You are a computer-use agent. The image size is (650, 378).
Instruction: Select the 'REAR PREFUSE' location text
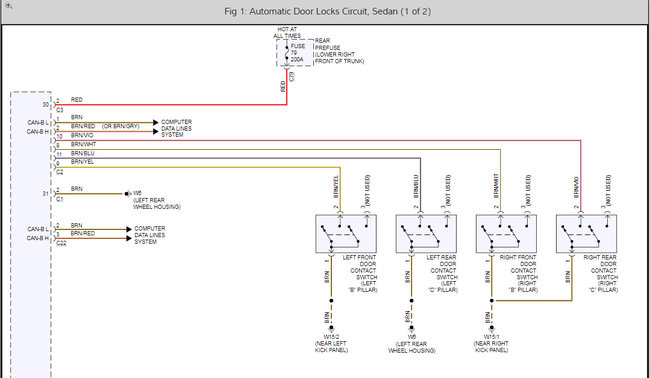[340, 51]
